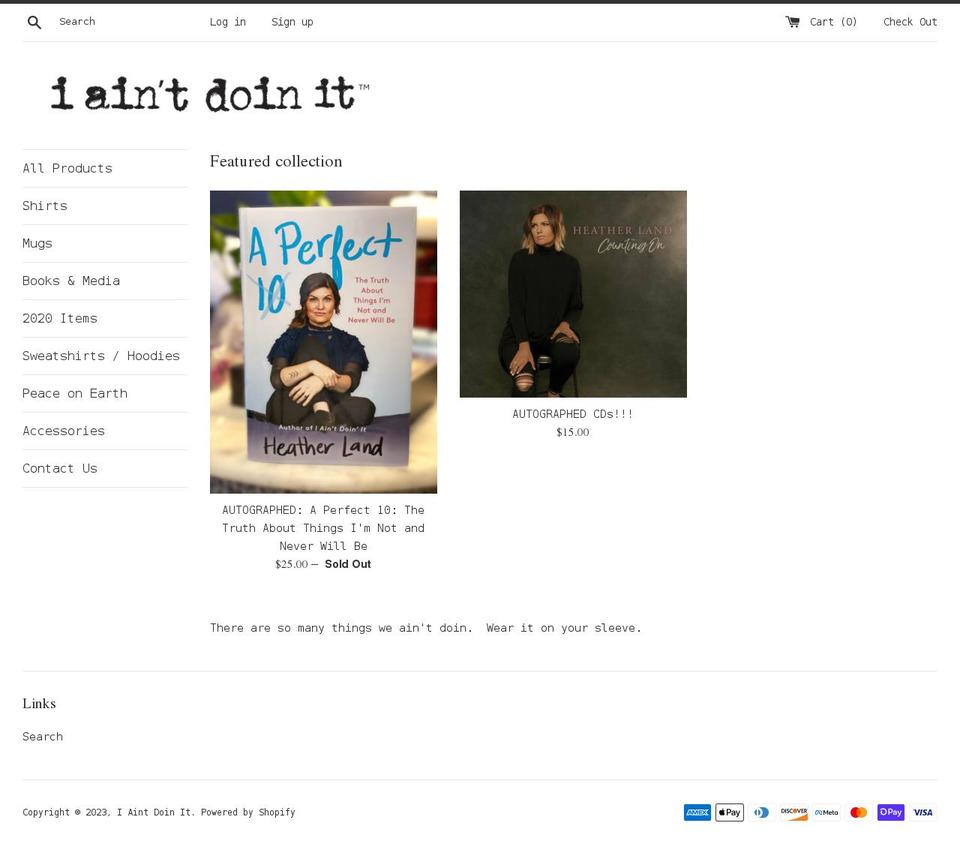Click the Apple Pay payment icon
This screenshot has height=844, width=960.
(x=729, y=812)
